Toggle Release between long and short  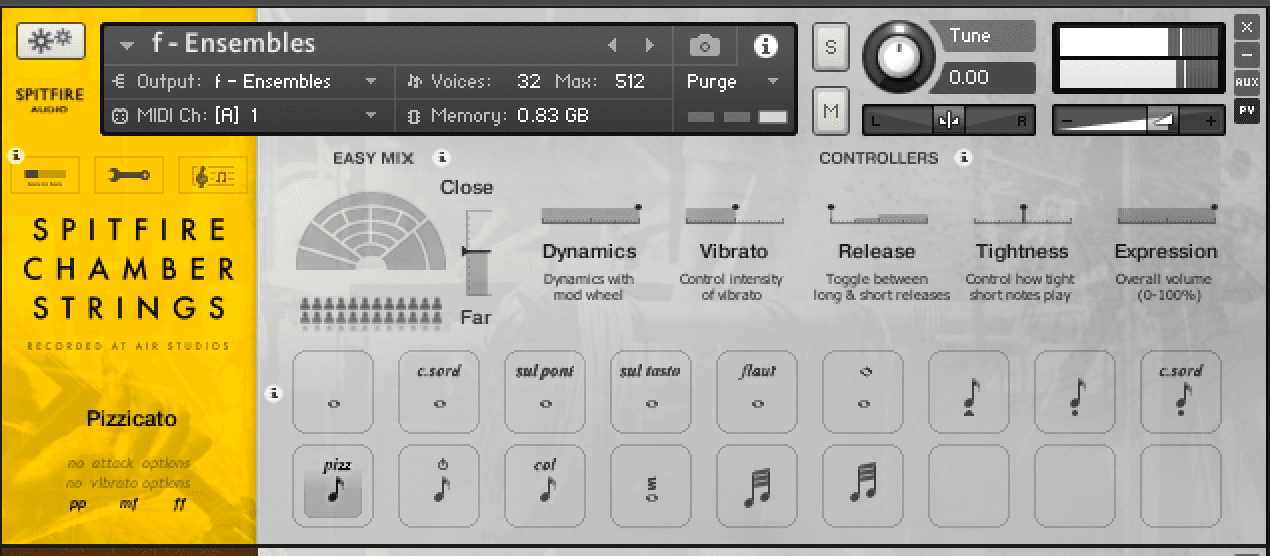click(x=877, y=214)
